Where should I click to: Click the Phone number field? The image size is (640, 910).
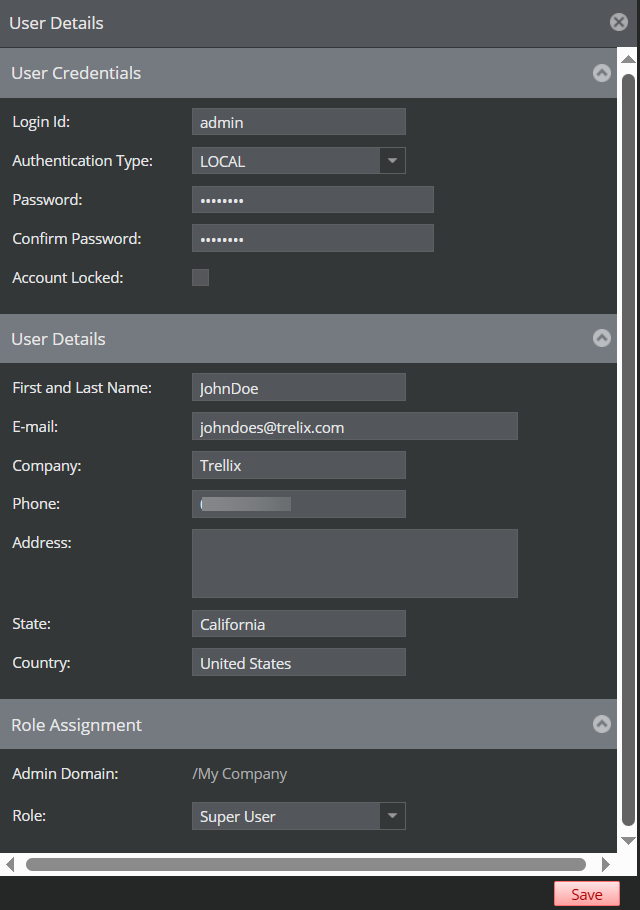(x=299, y=504)
